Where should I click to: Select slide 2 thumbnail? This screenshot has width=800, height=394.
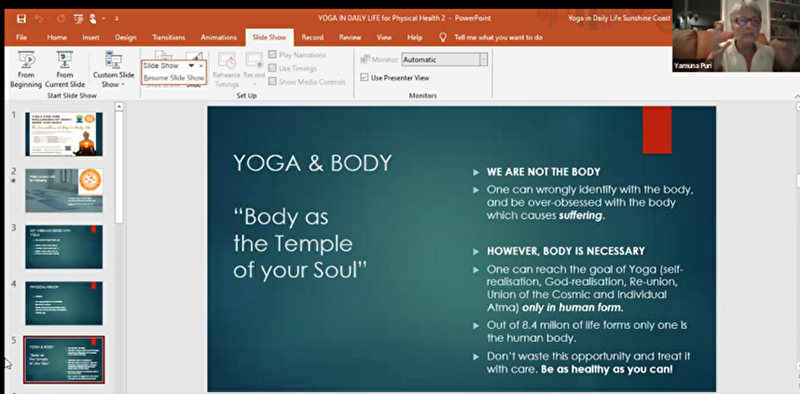tap(64, 190)
